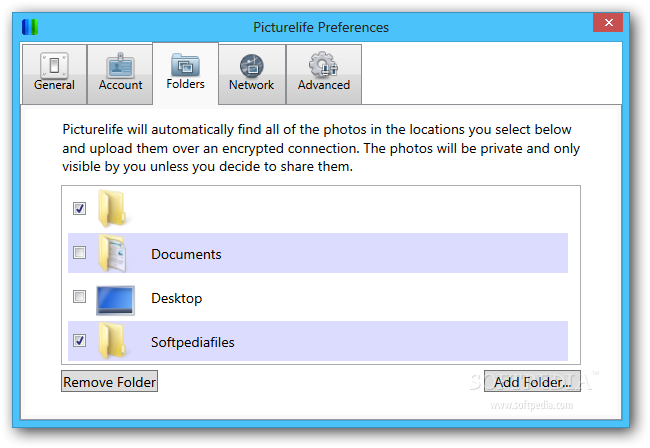Click the General tab switch icon

(x=54, y=65)
